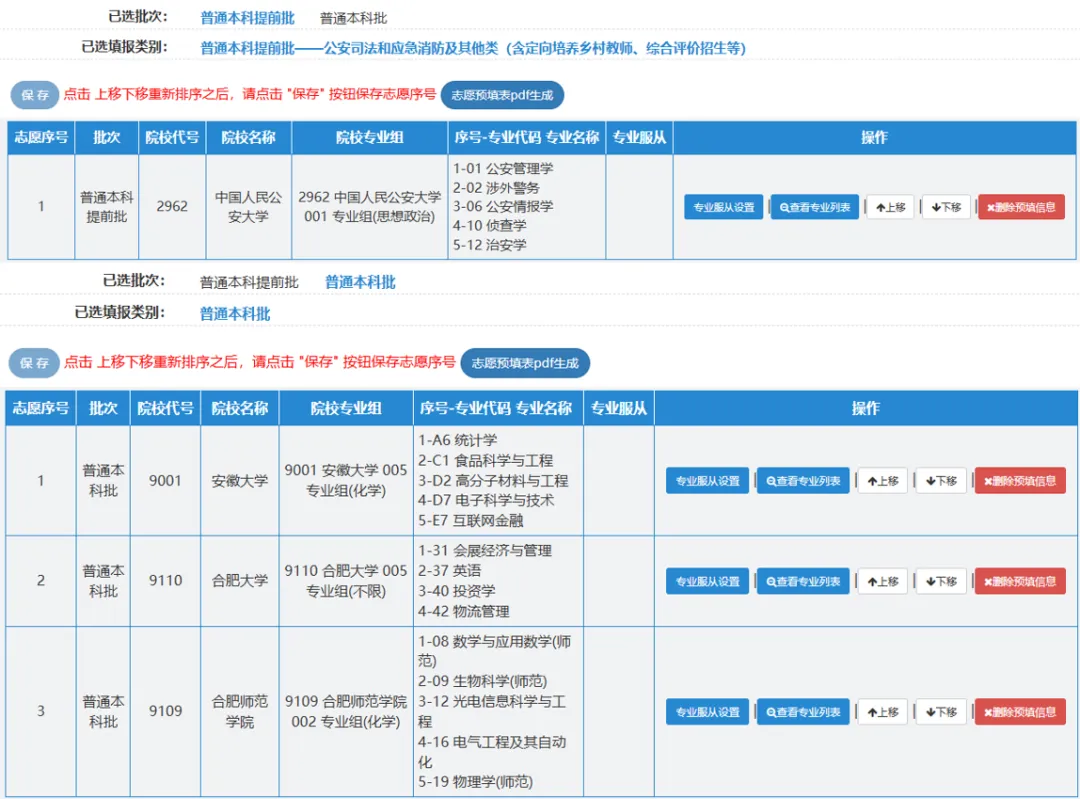The image size is (1080, 799).
Task: Open 专业服从设置 for 合肥大学 row
Action: 707,581
